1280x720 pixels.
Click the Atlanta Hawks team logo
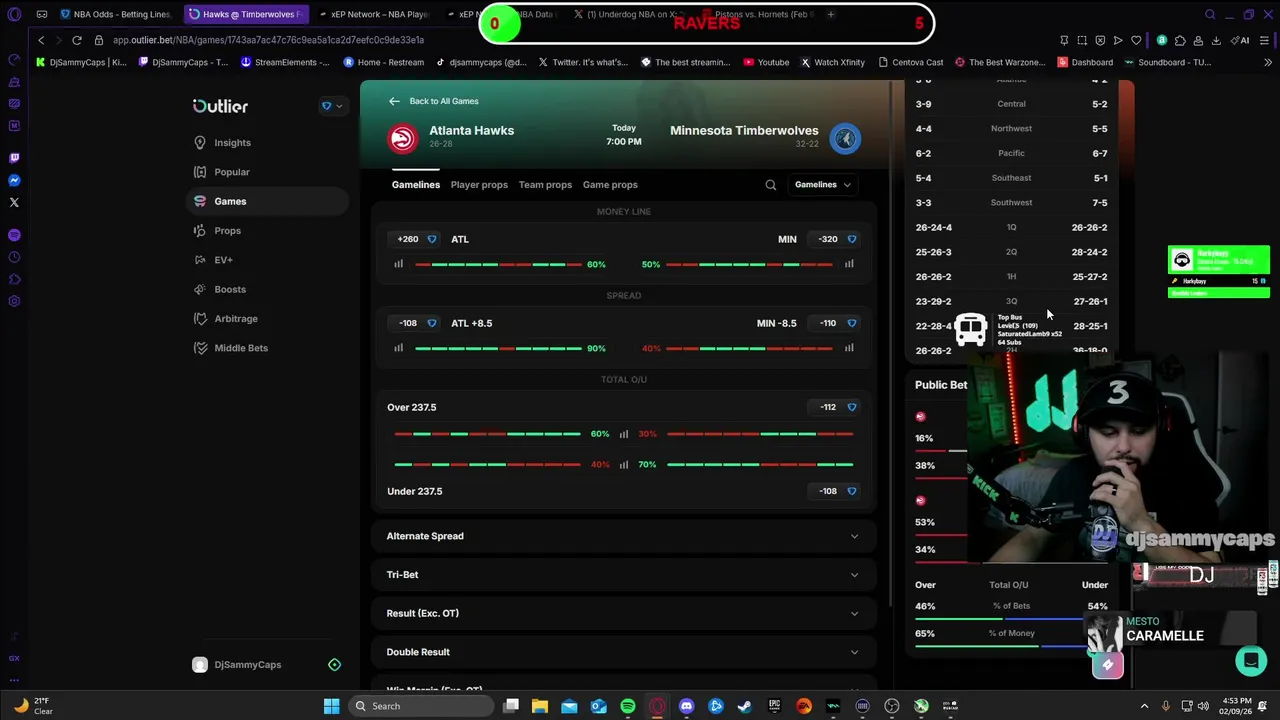[403, 138]
